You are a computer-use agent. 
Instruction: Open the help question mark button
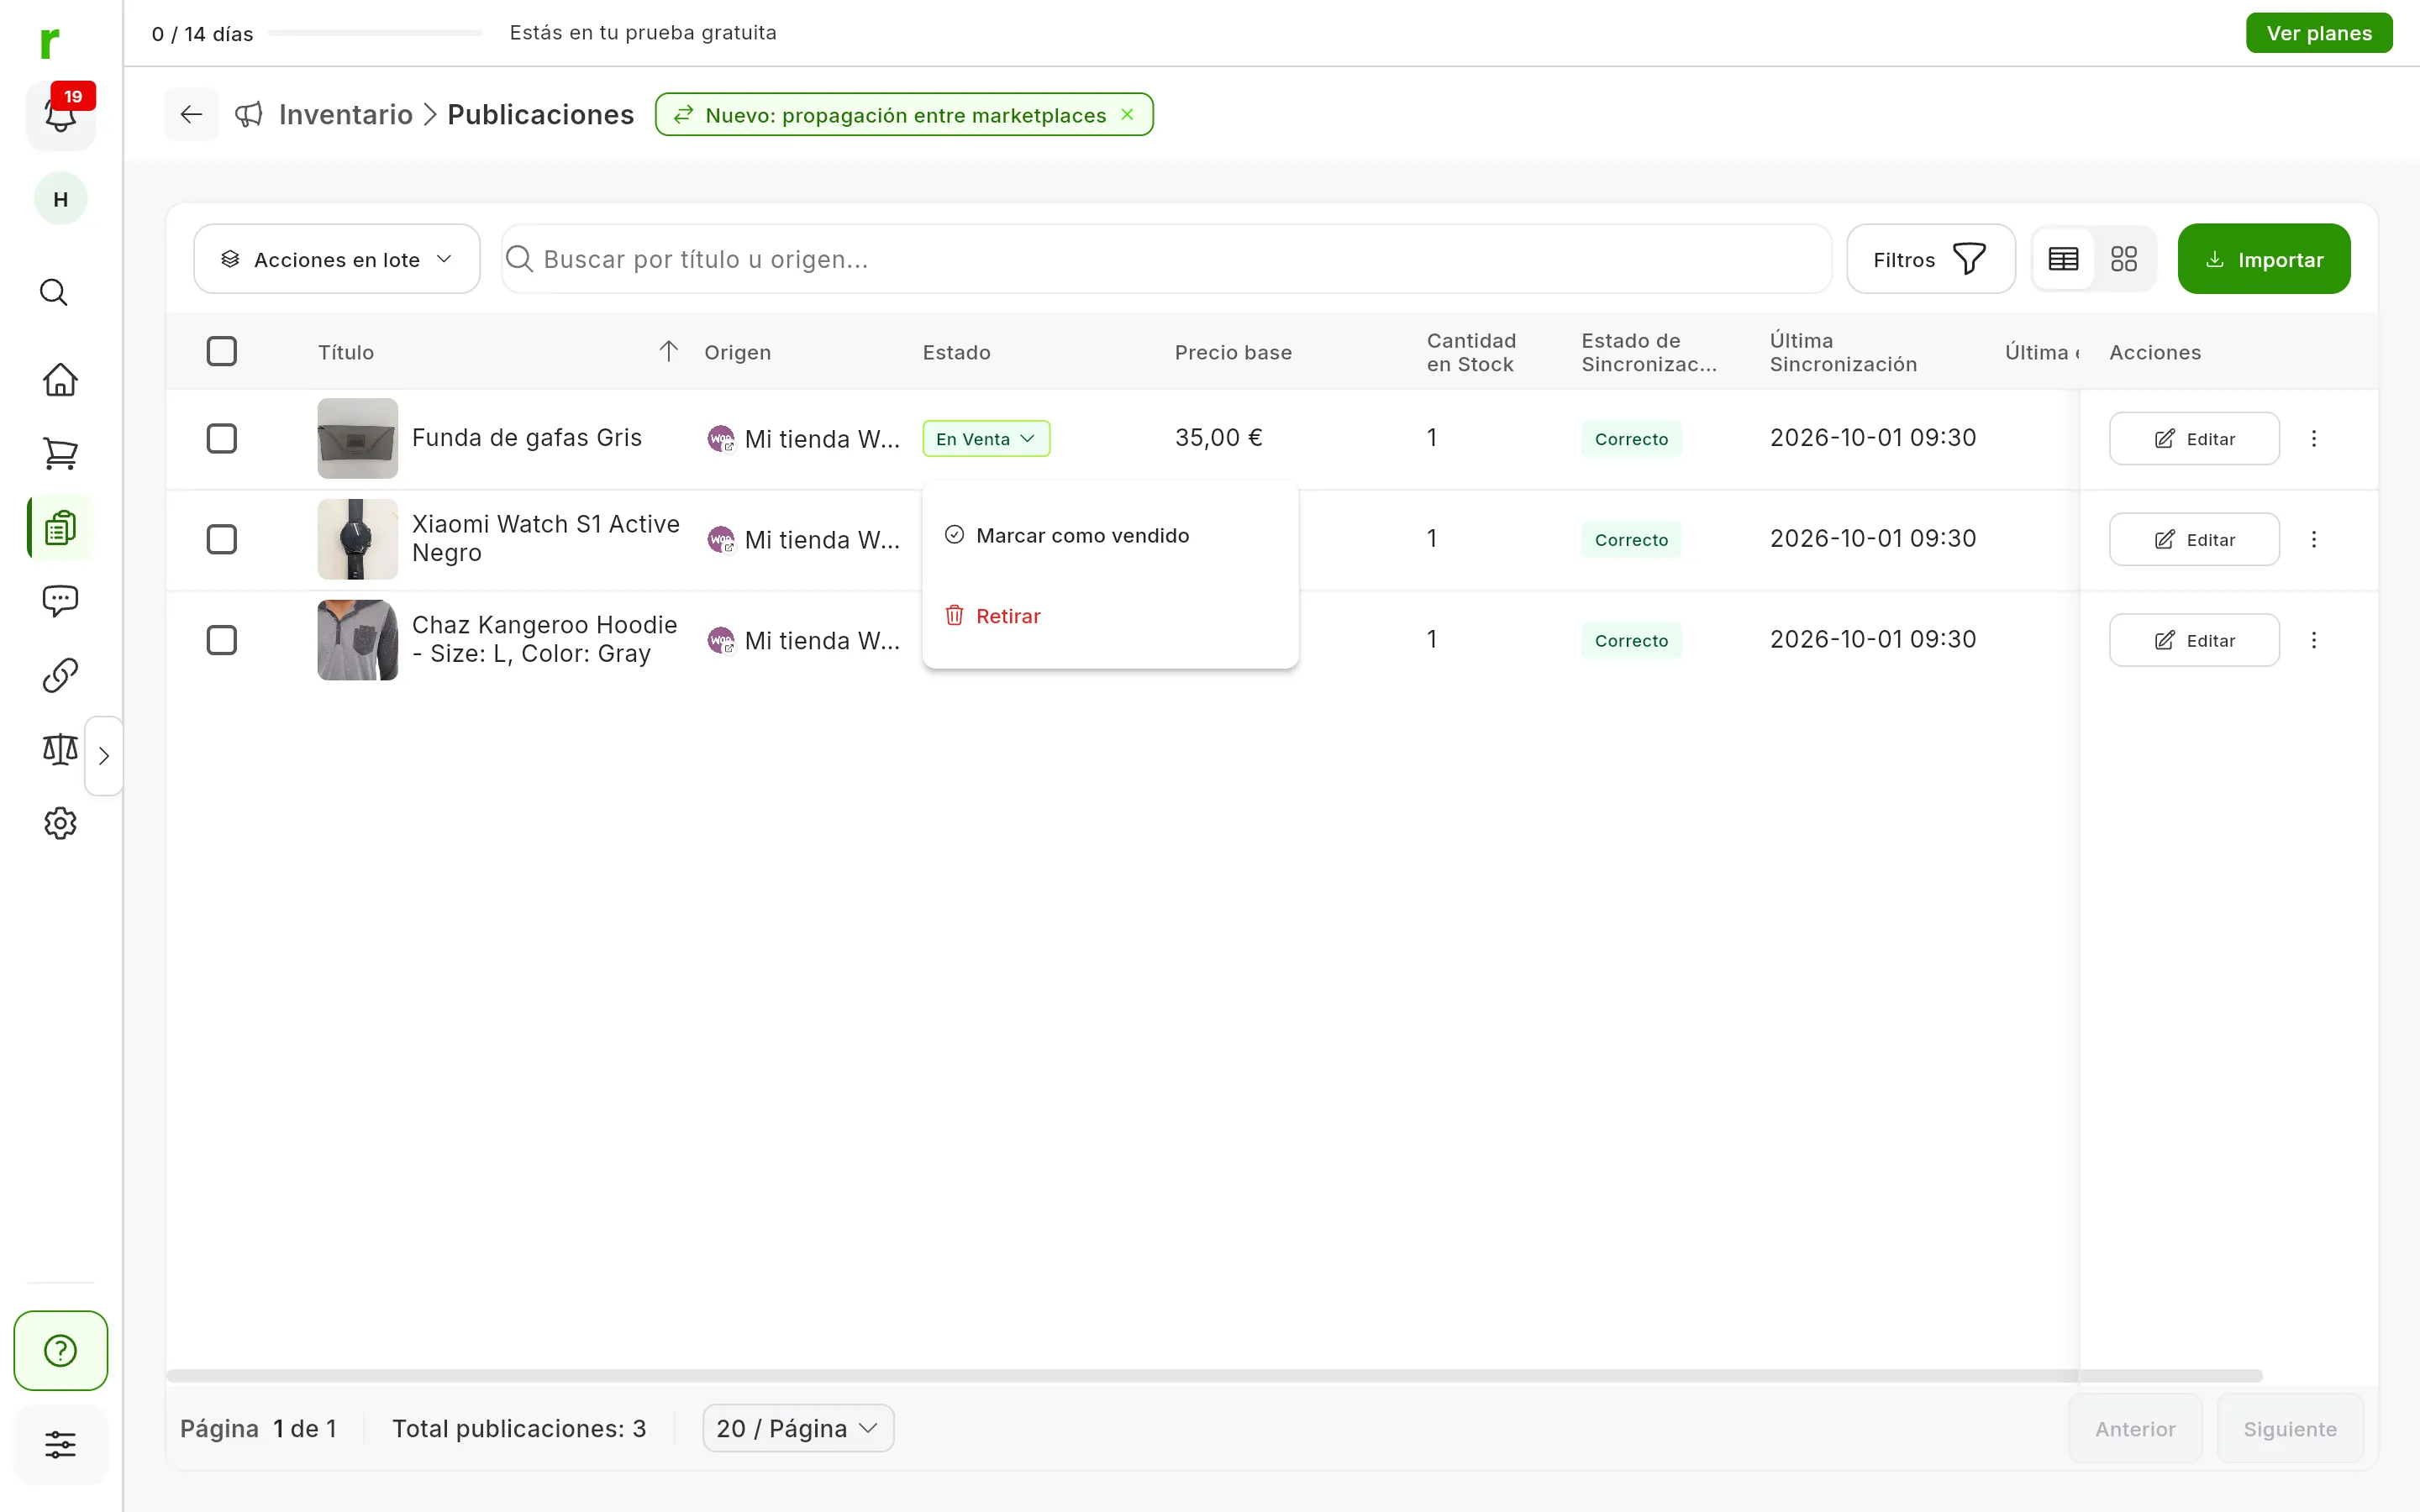(x=60, y=1350)
